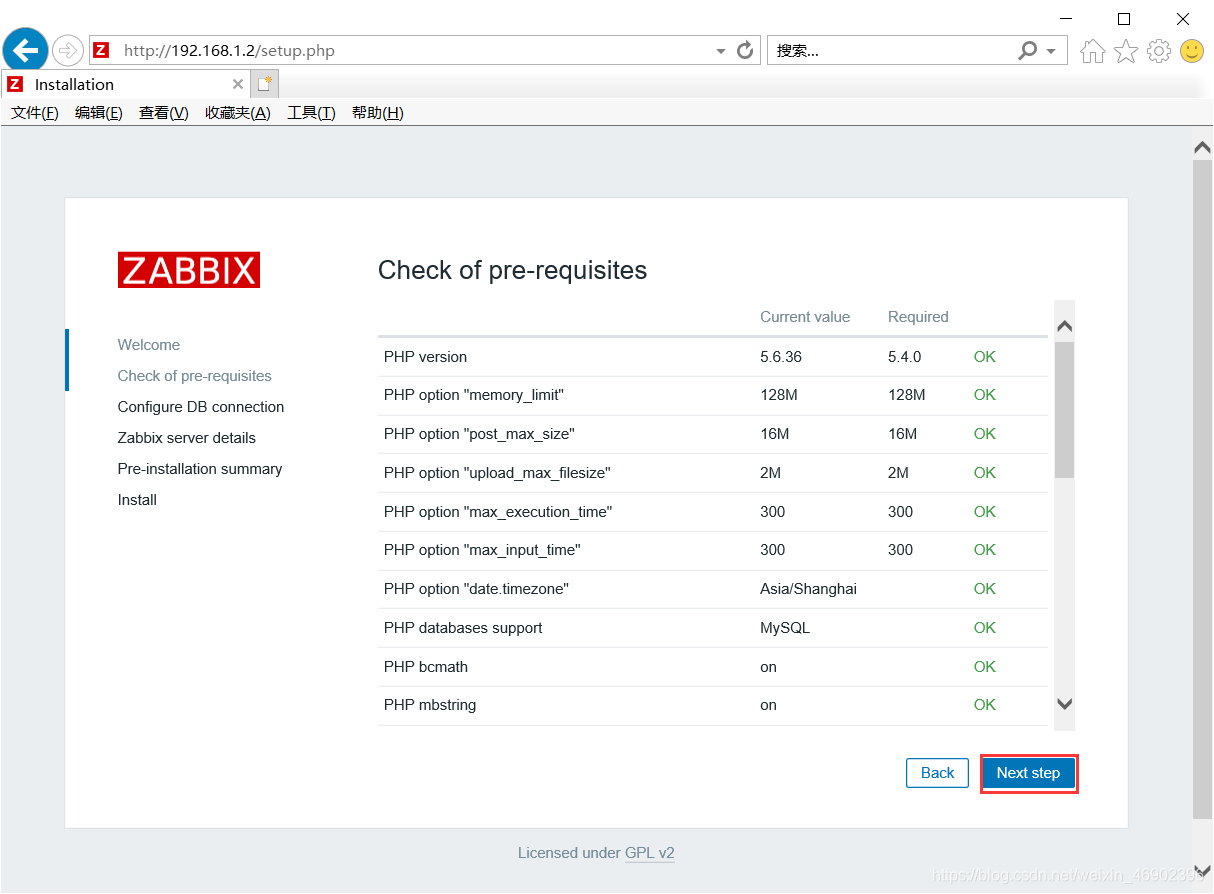Click PHP option "post_max_size" row label
The width and height of the screenshot is (1214, 894).
coord(479,434)
